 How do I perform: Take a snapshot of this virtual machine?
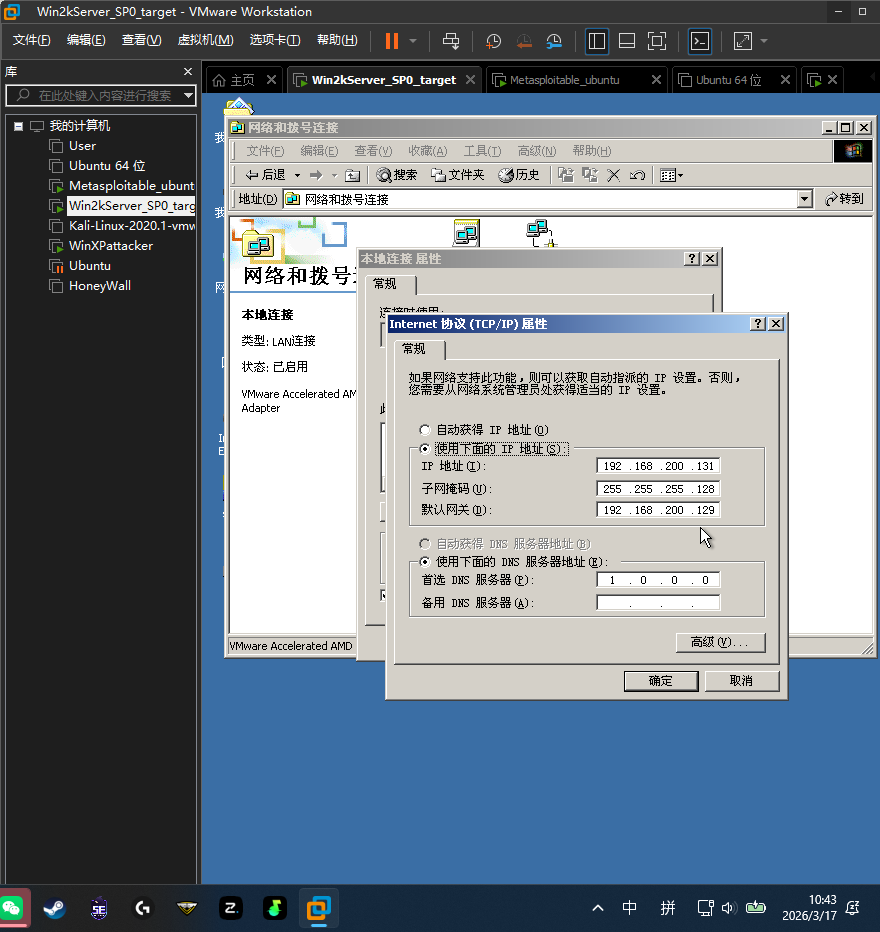493,41
